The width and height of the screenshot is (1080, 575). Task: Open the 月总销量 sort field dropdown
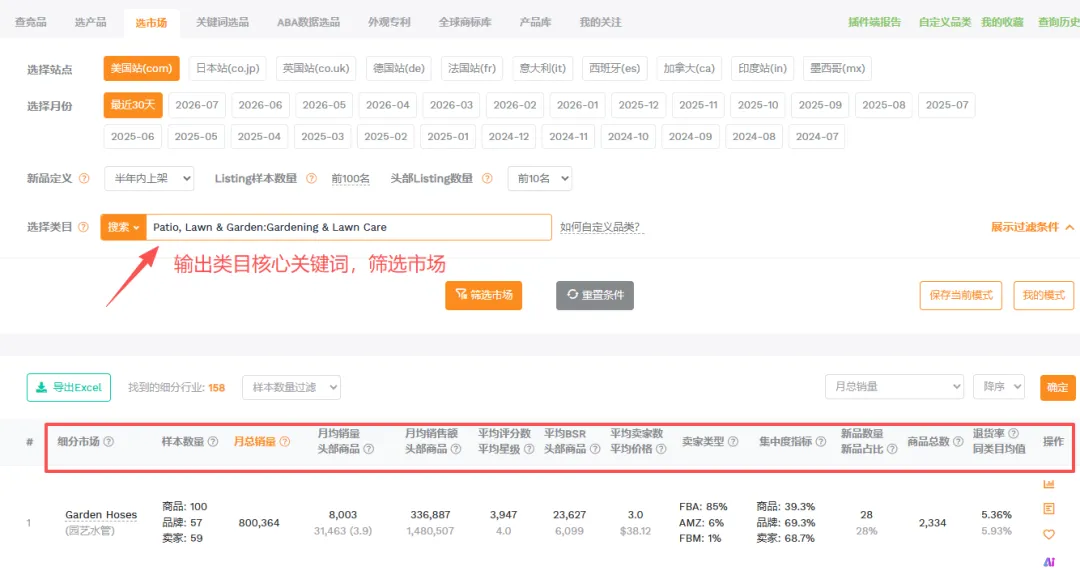pyautogui.click(x=894, y=386)
